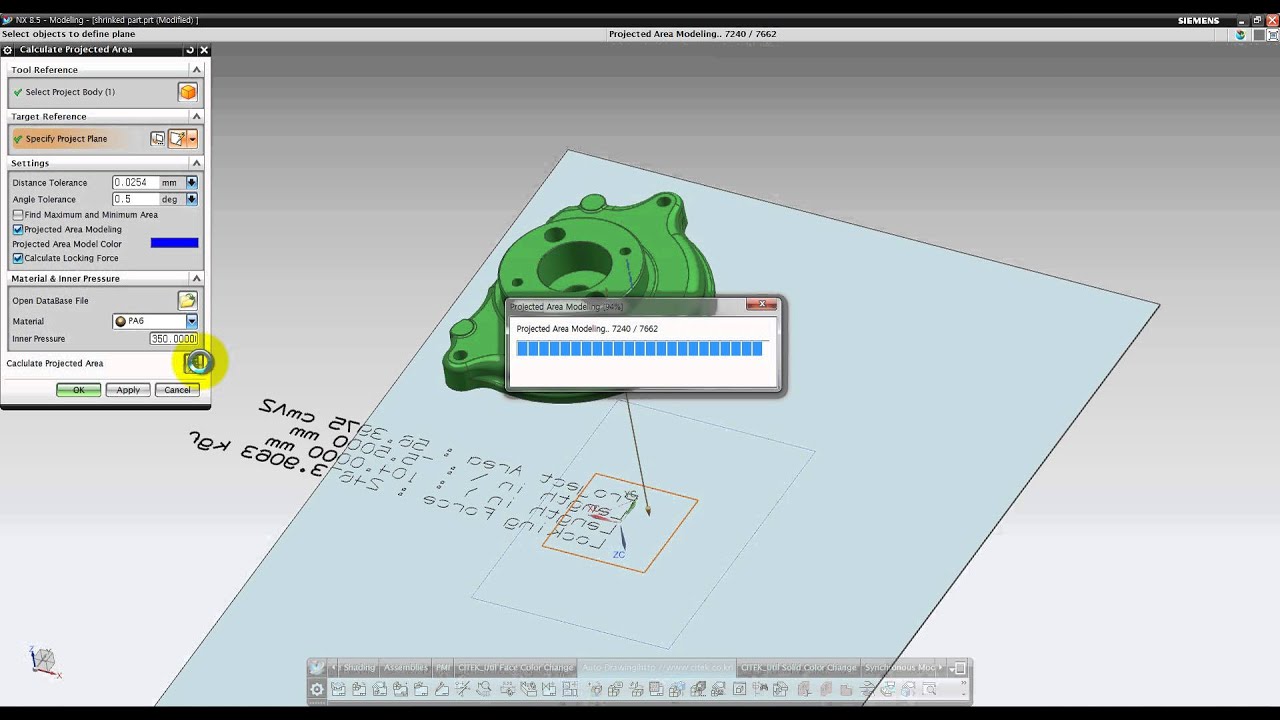Select the Auto-Drawing toolbar tab
1280x720 pixels.
[657, 668]
